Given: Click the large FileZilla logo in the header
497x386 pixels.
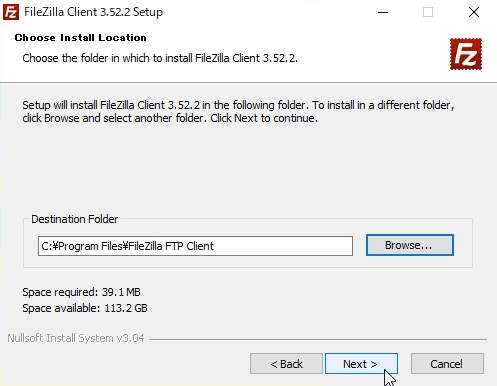Looking at the screenshot, I should [466, 54].
